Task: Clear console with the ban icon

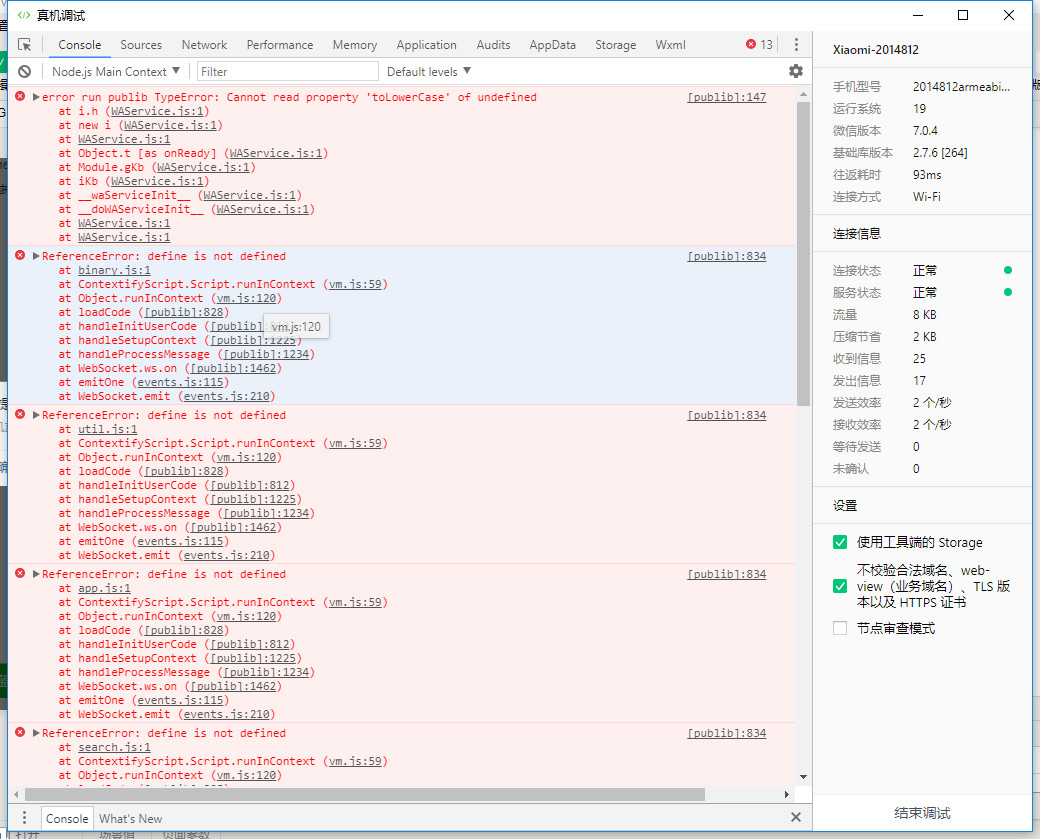Action: (x=25, y=71)
